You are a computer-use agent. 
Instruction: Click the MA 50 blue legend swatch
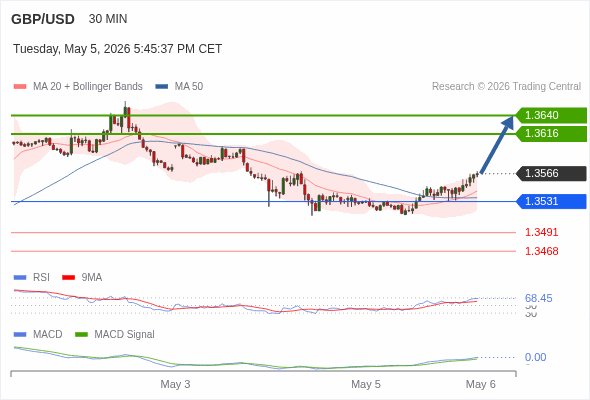(x=162, y=87)
